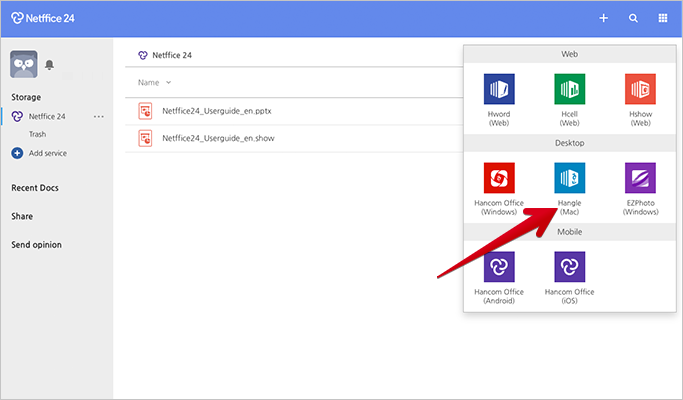Click the show file icon for Netffice24_Userguide_en.show
The image size is (683, 400).
(x=145, y=139)
